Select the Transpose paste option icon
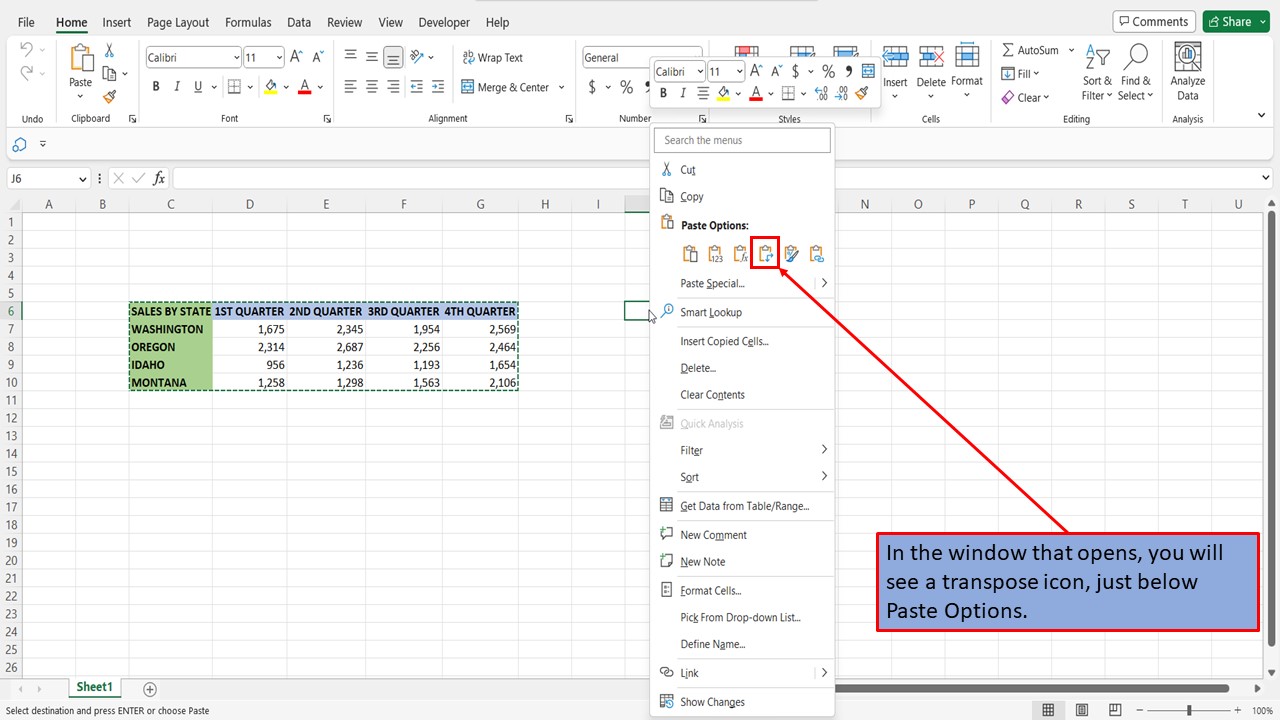This screenshot has width=1280, height=720. (x=765, y=253)
